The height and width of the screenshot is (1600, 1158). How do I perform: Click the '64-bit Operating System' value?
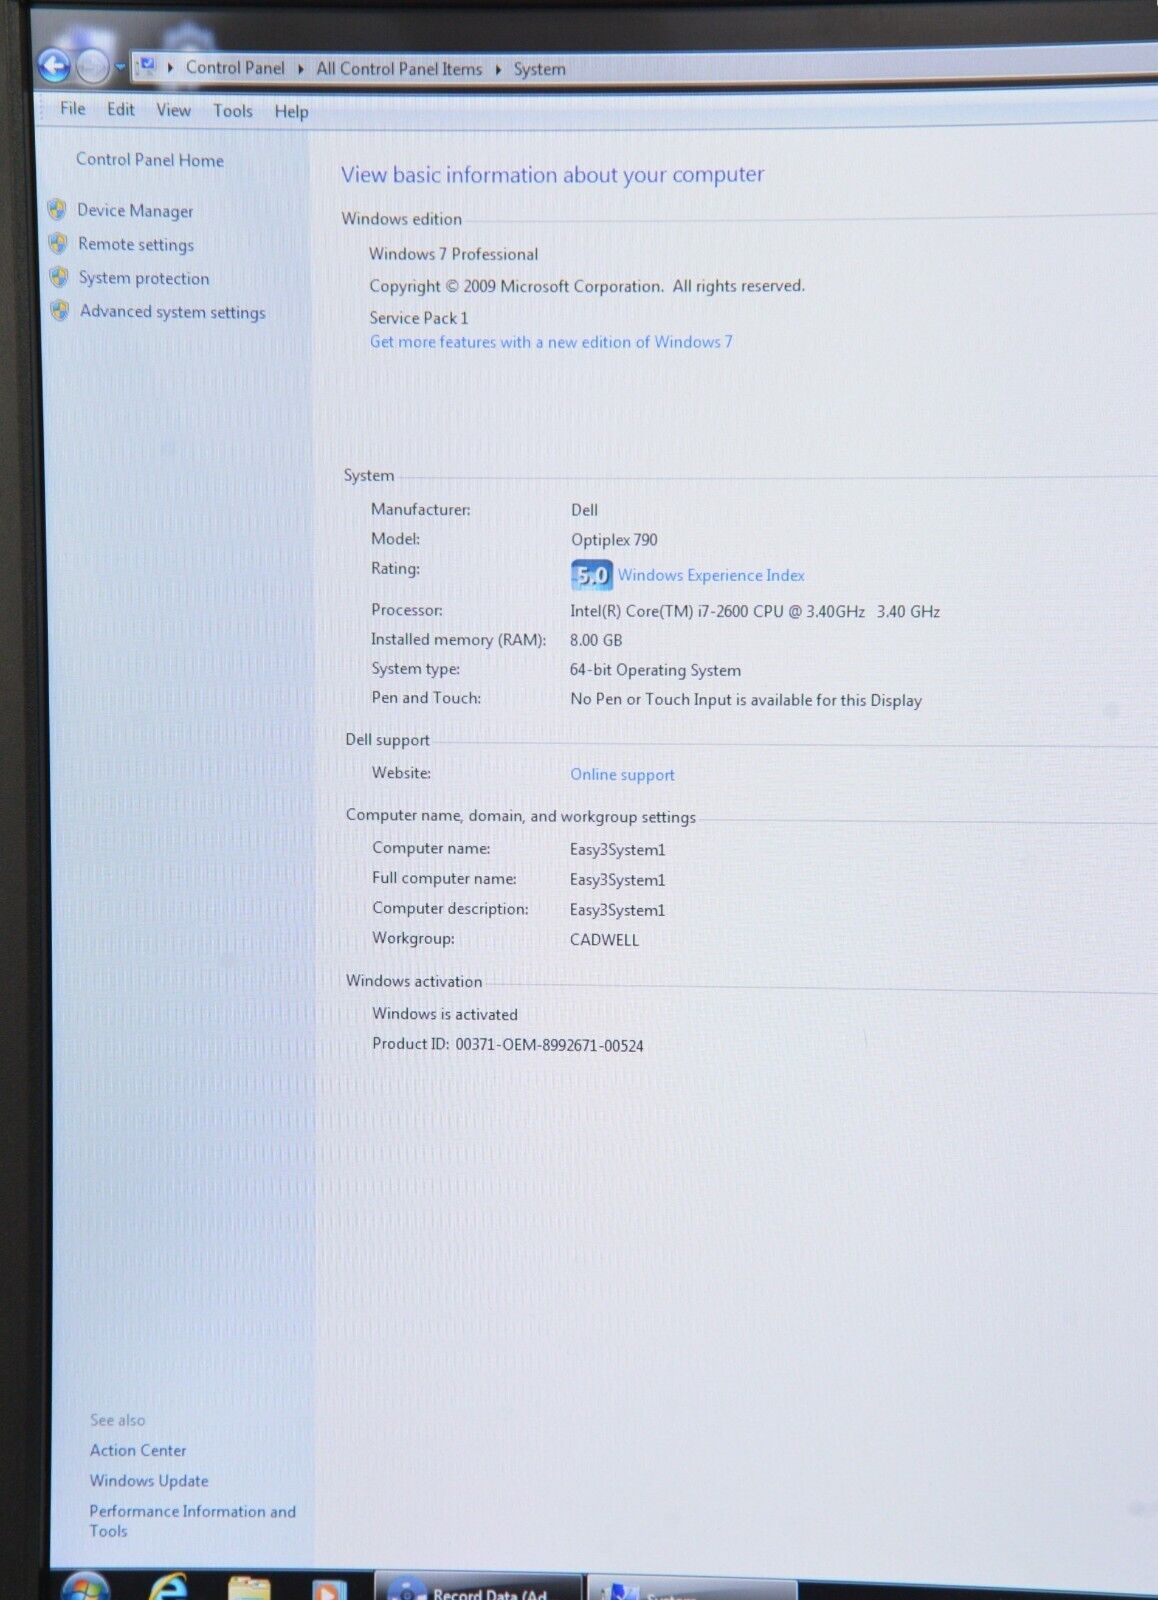[655, 670]
